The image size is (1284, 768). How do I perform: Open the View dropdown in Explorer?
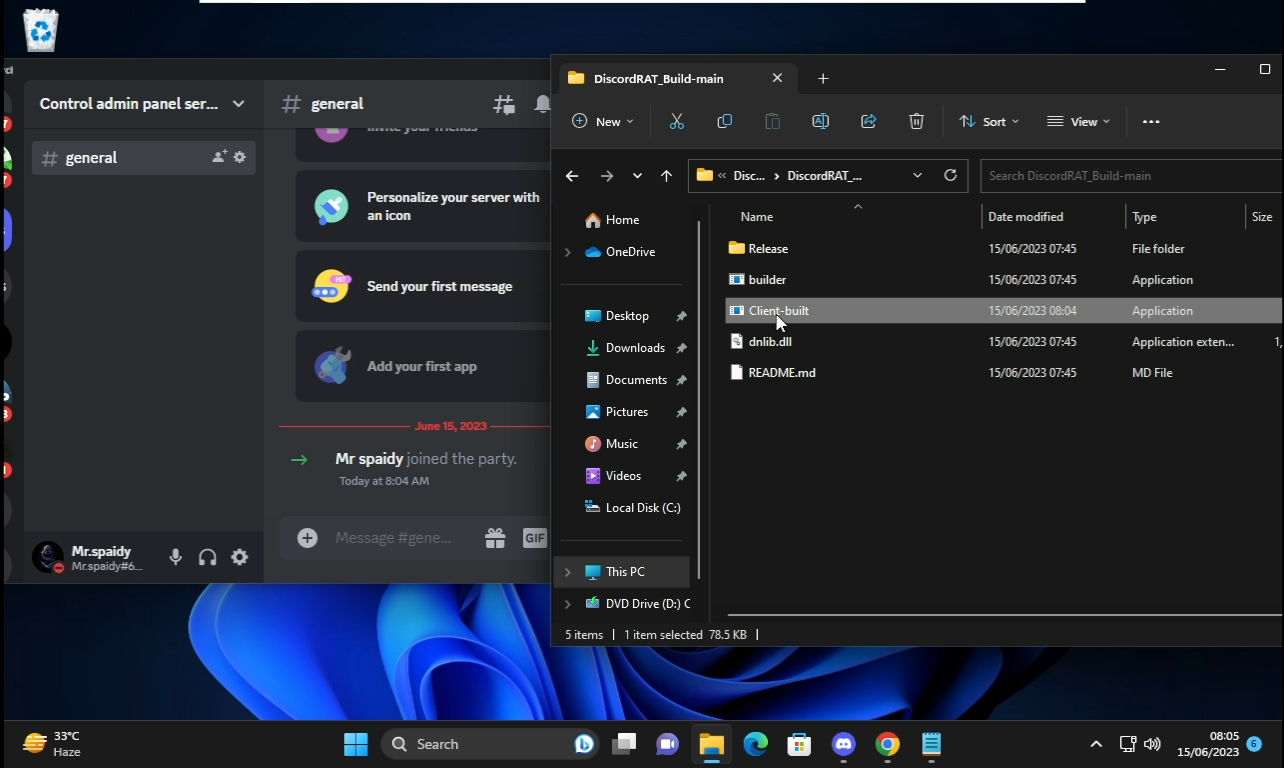tap(1078, 121)
